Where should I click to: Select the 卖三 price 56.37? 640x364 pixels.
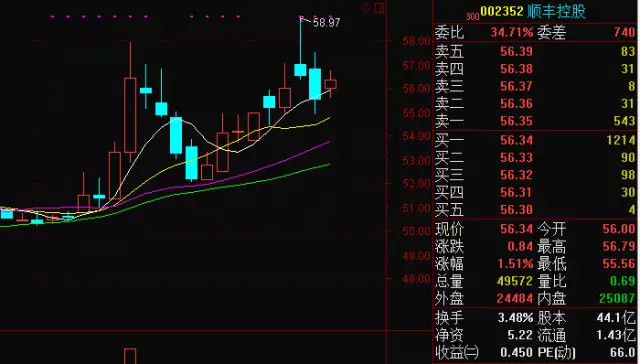click(516, 87)
